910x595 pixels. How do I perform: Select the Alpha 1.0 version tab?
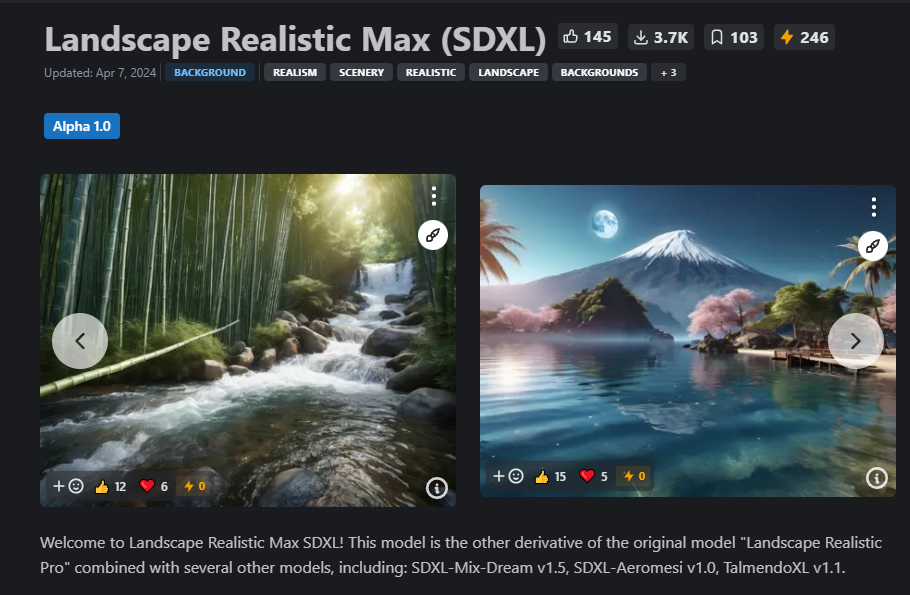82,126
